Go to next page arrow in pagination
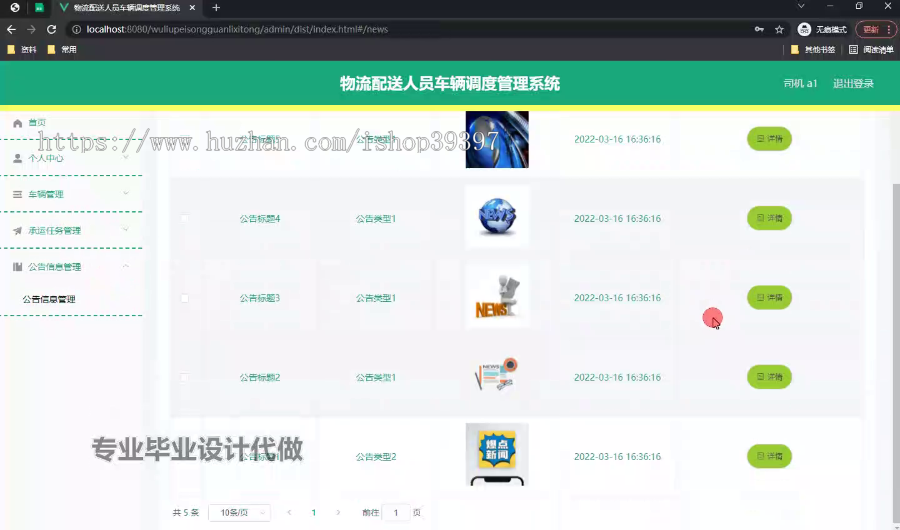The height and width of the screenshot is (530, 900). pos(338,512)
